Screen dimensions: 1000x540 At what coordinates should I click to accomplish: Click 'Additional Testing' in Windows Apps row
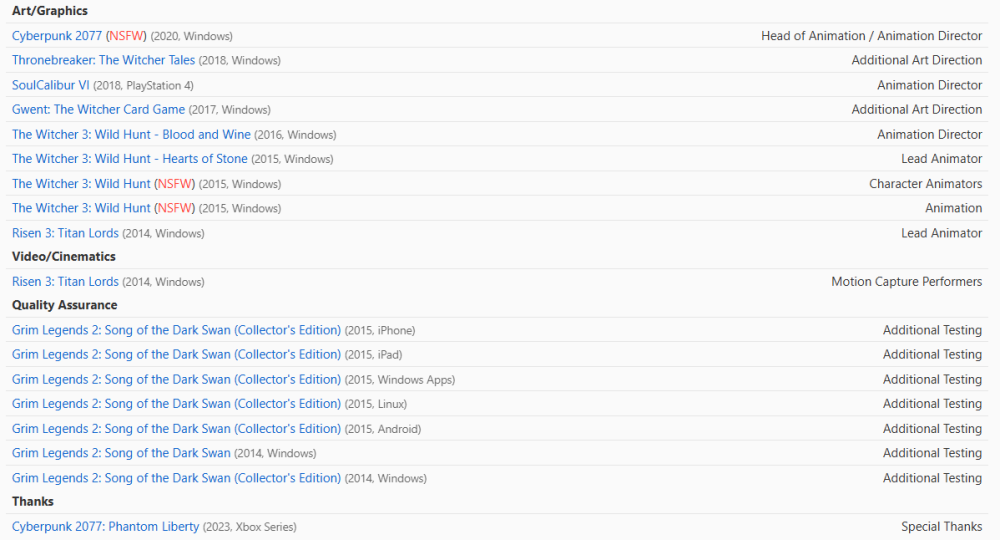932,379
